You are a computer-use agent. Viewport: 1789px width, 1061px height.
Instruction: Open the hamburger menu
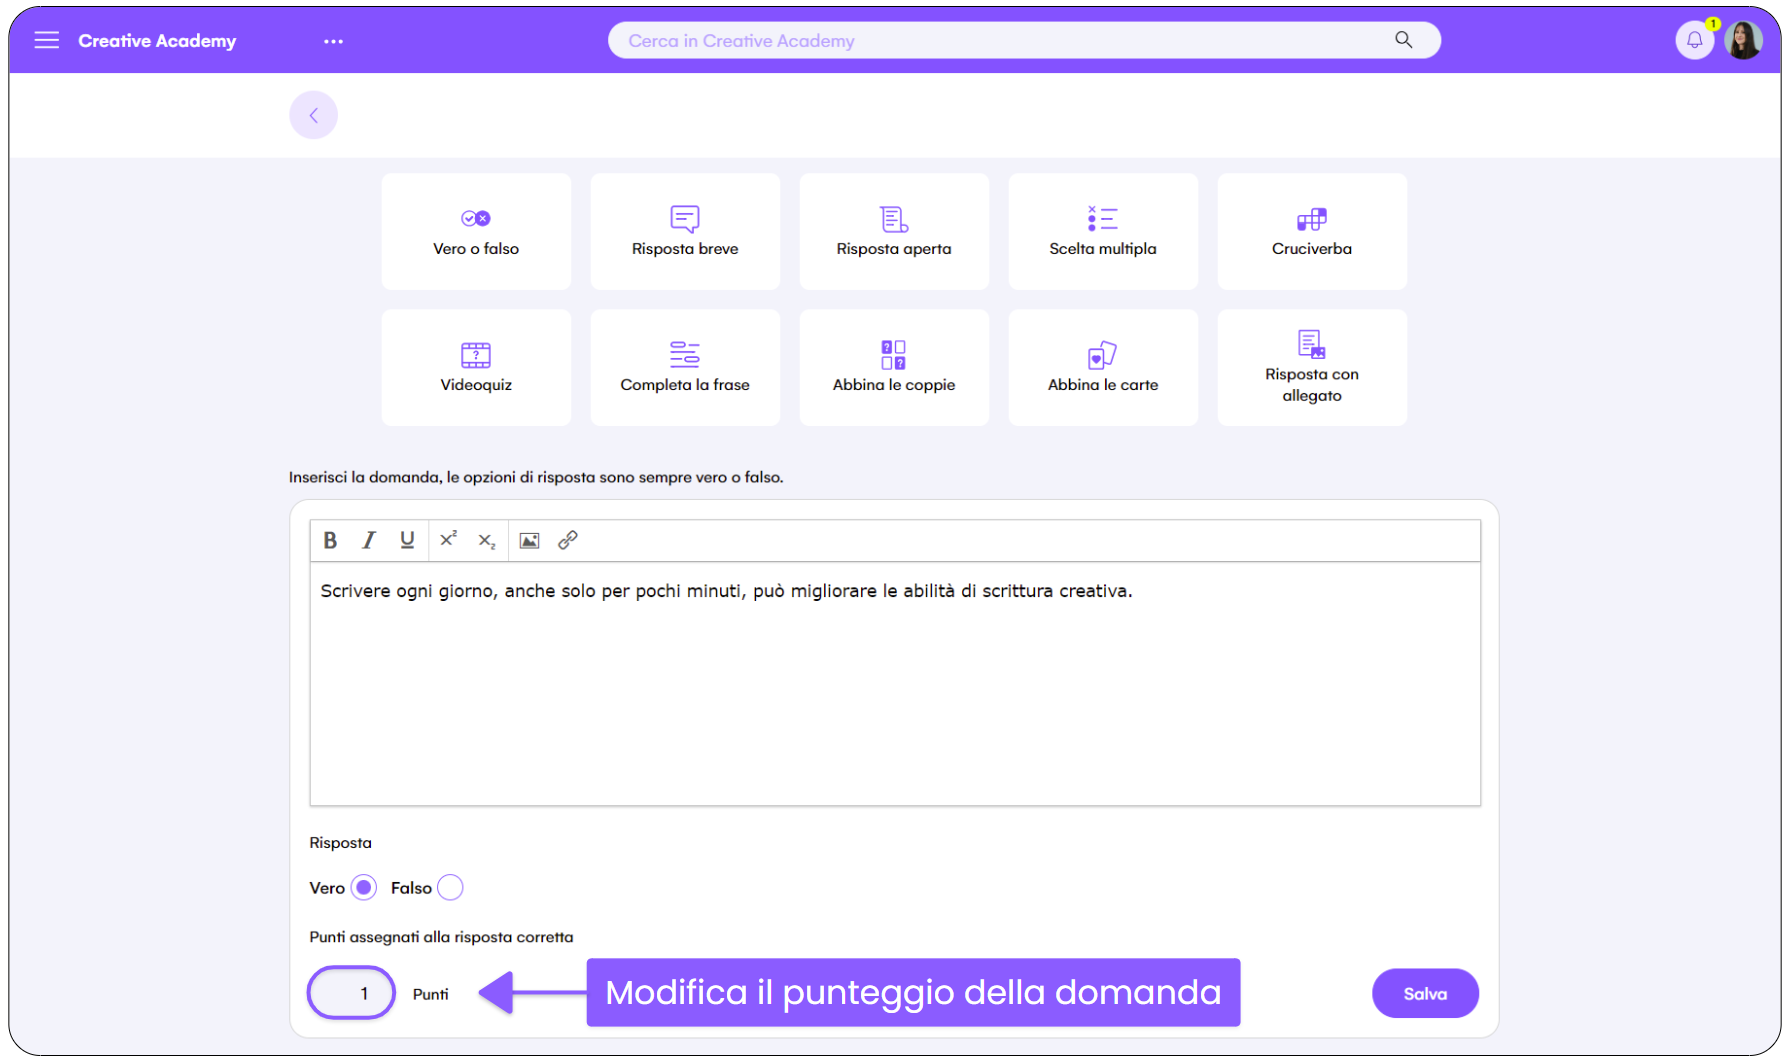click(47, 40)
